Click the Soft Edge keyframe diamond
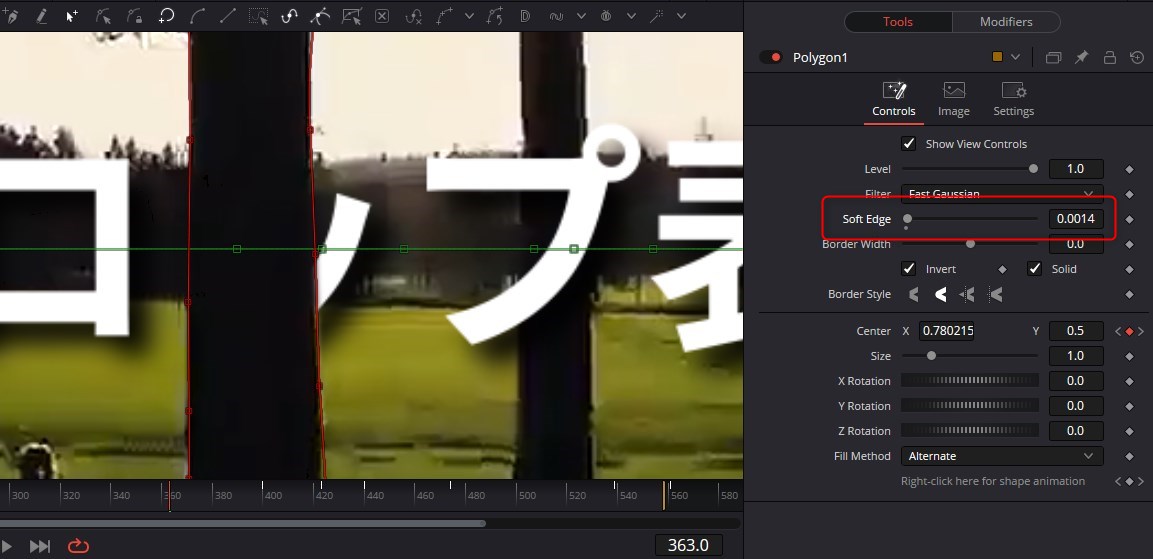This screenshot has height=559, width=1153. (1129, 219)
